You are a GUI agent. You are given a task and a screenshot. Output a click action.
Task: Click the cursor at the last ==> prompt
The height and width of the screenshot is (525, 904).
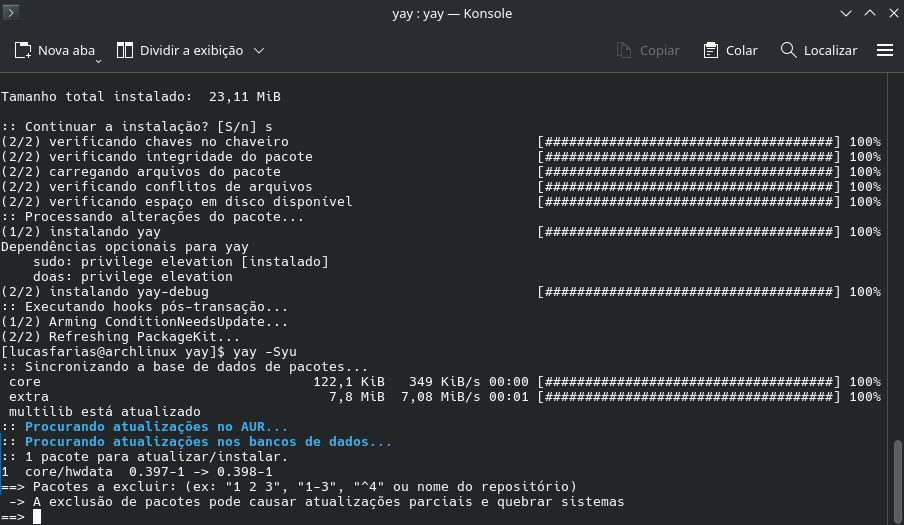point(37,516)
